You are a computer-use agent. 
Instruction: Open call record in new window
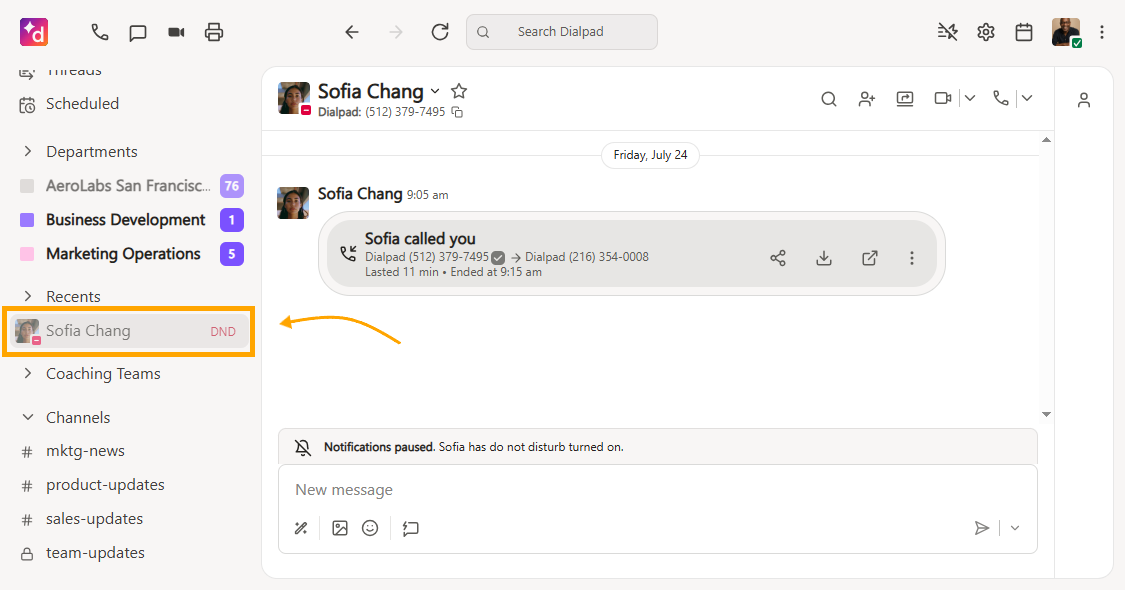[x=870, y=258]
